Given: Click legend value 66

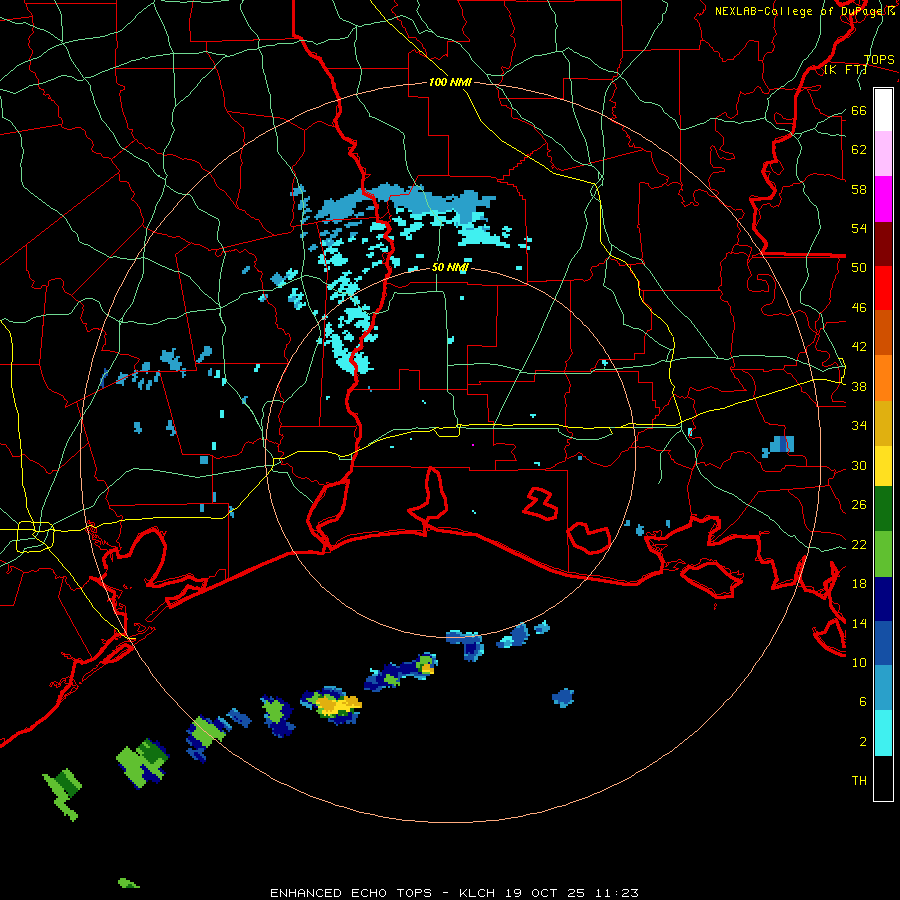Looking at the screenshot, I should 859,110.
